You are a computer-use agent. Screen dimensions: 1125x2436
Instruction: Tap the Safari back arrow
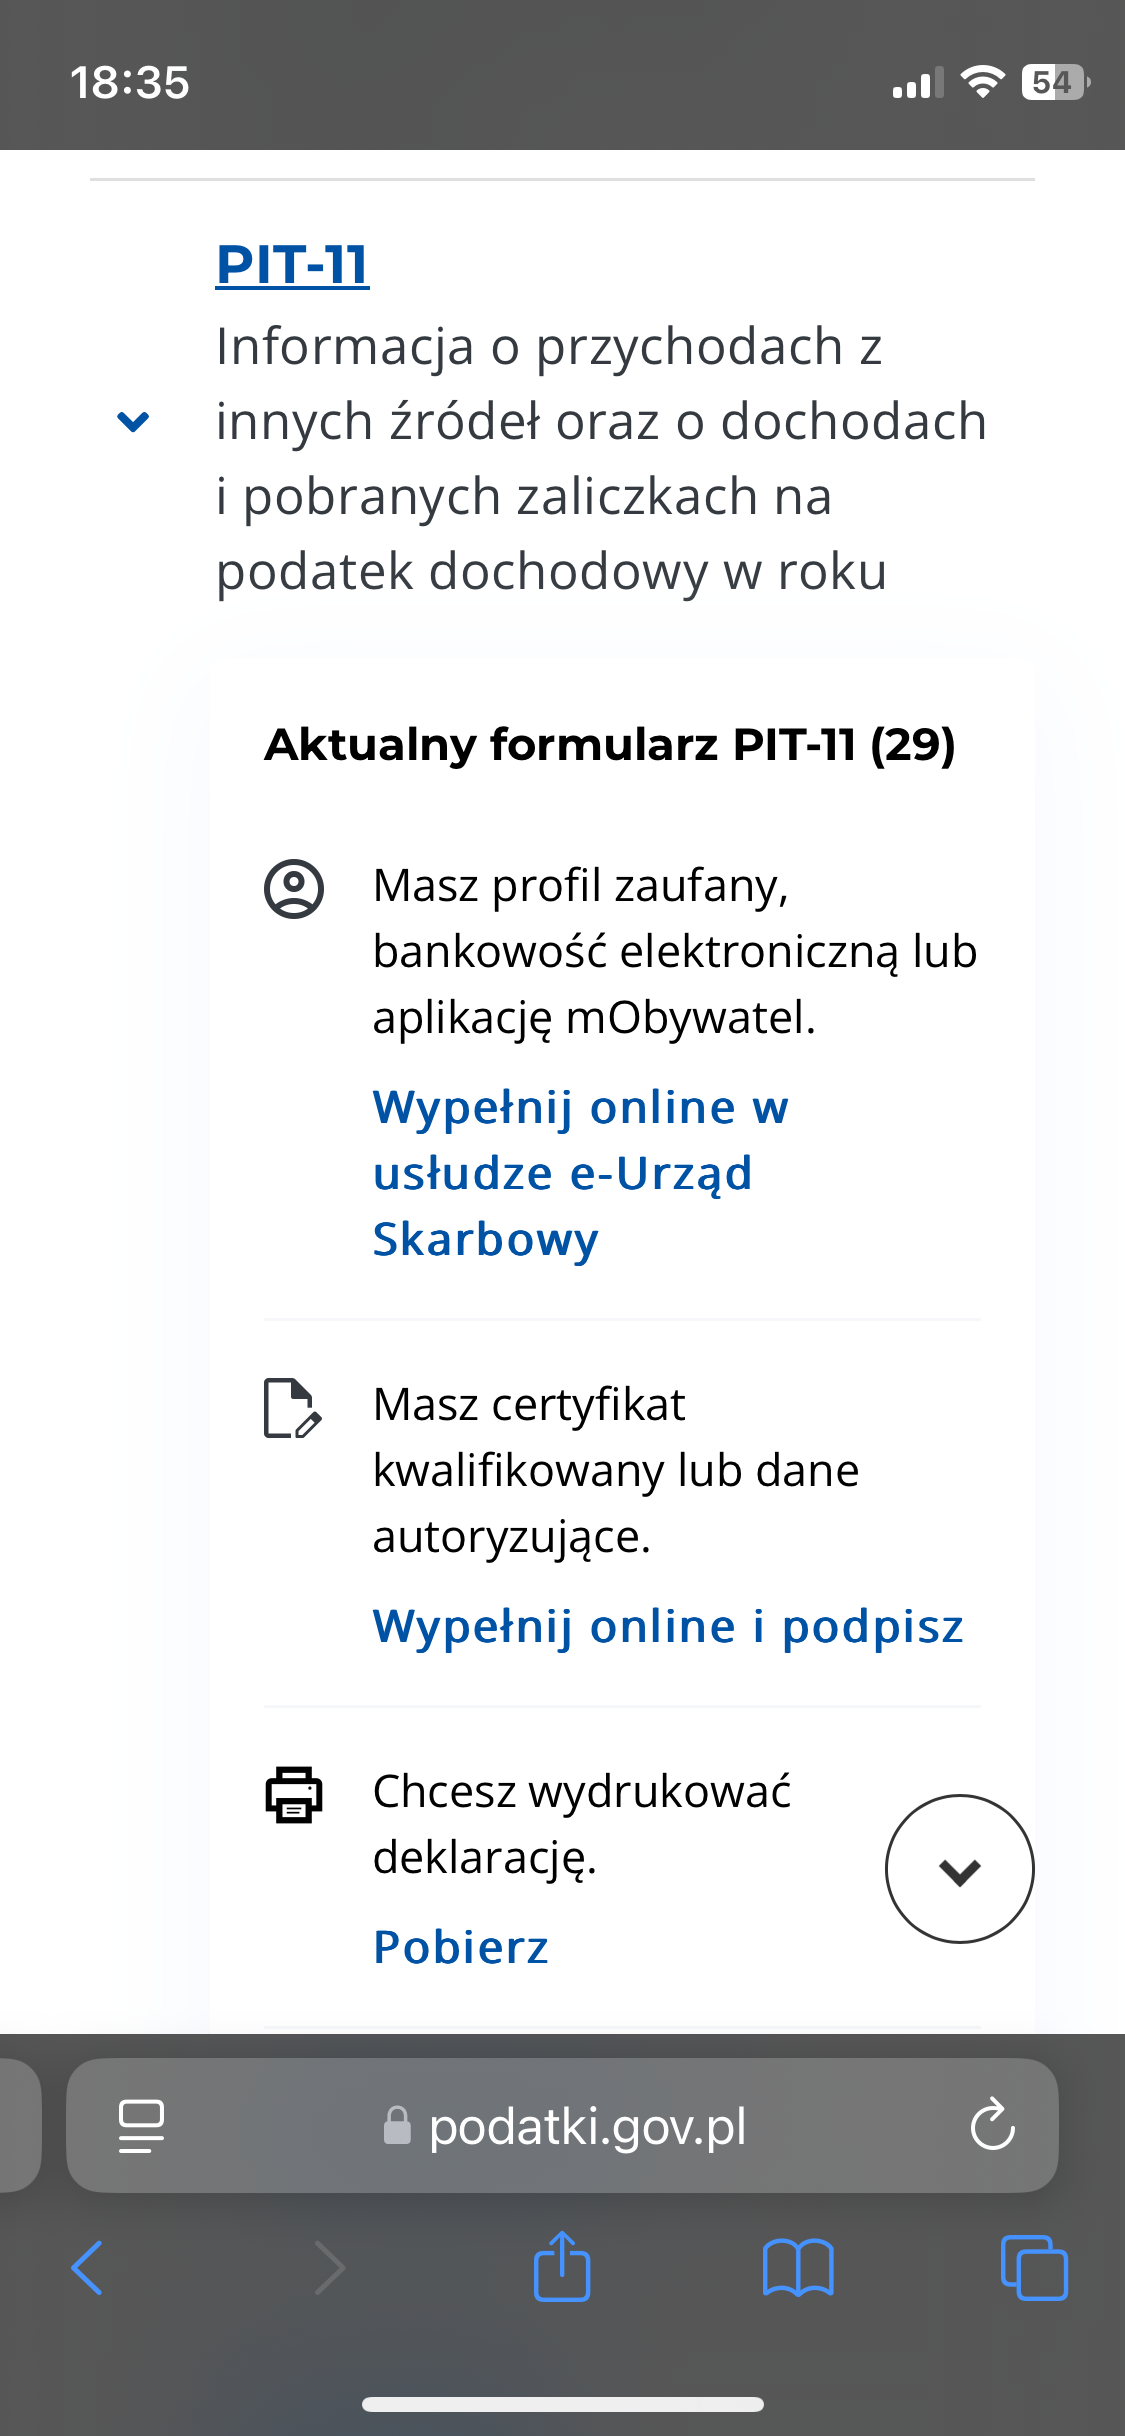coord(88,2268)
